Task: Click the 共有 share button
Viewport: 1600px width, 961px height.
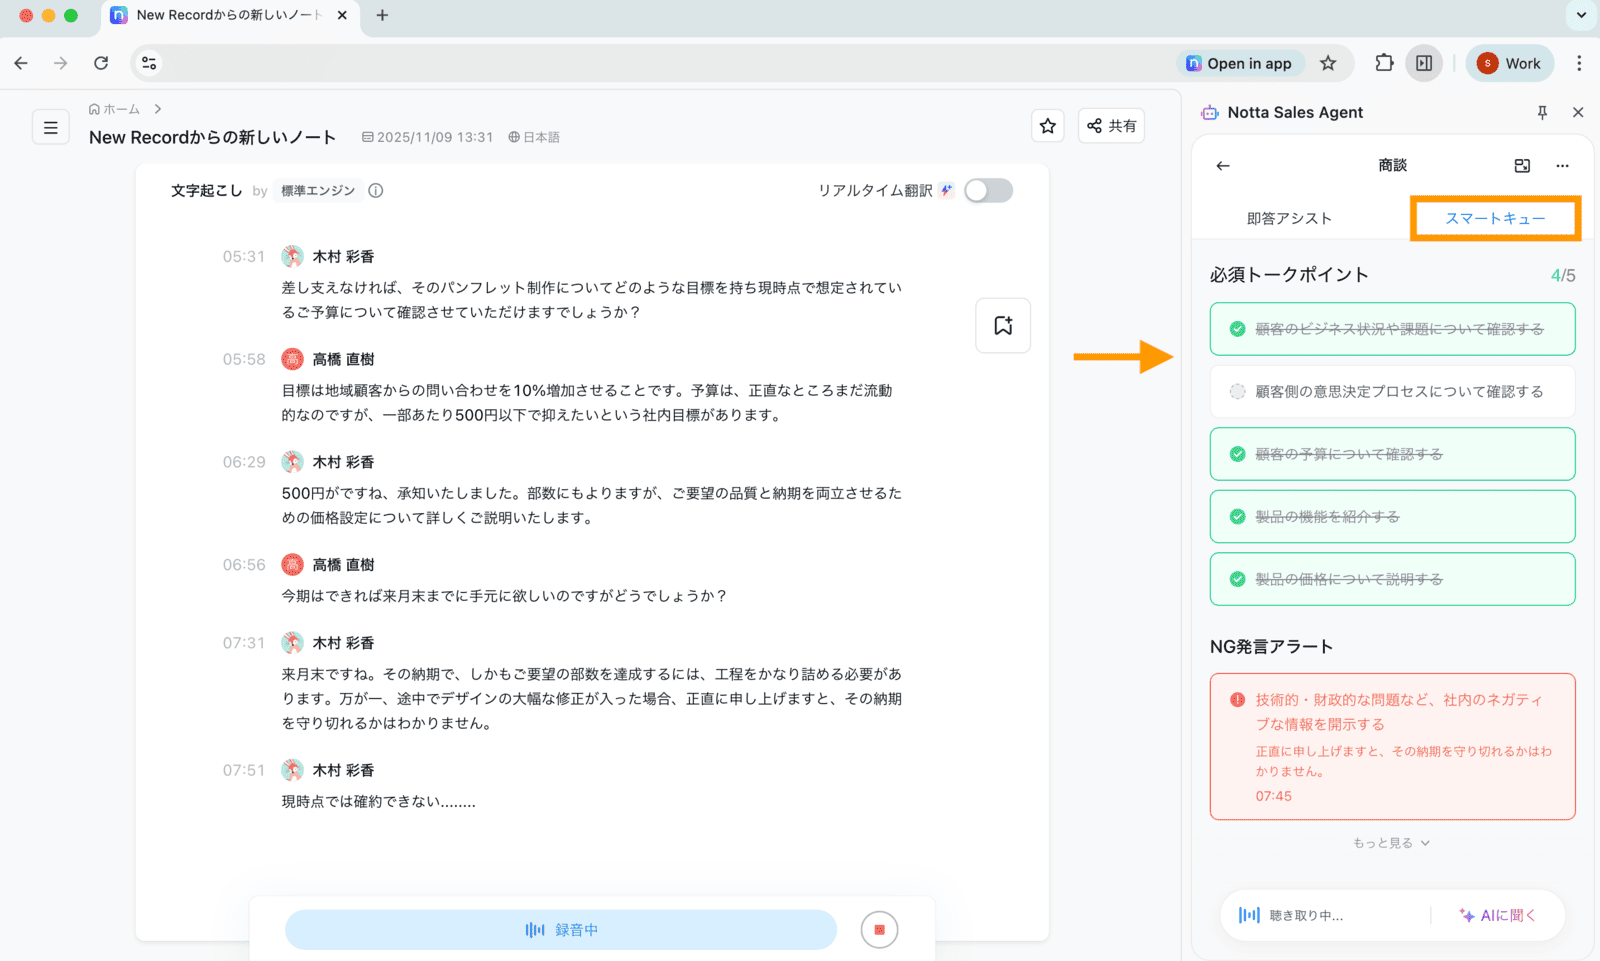Action: [1111, 126]
